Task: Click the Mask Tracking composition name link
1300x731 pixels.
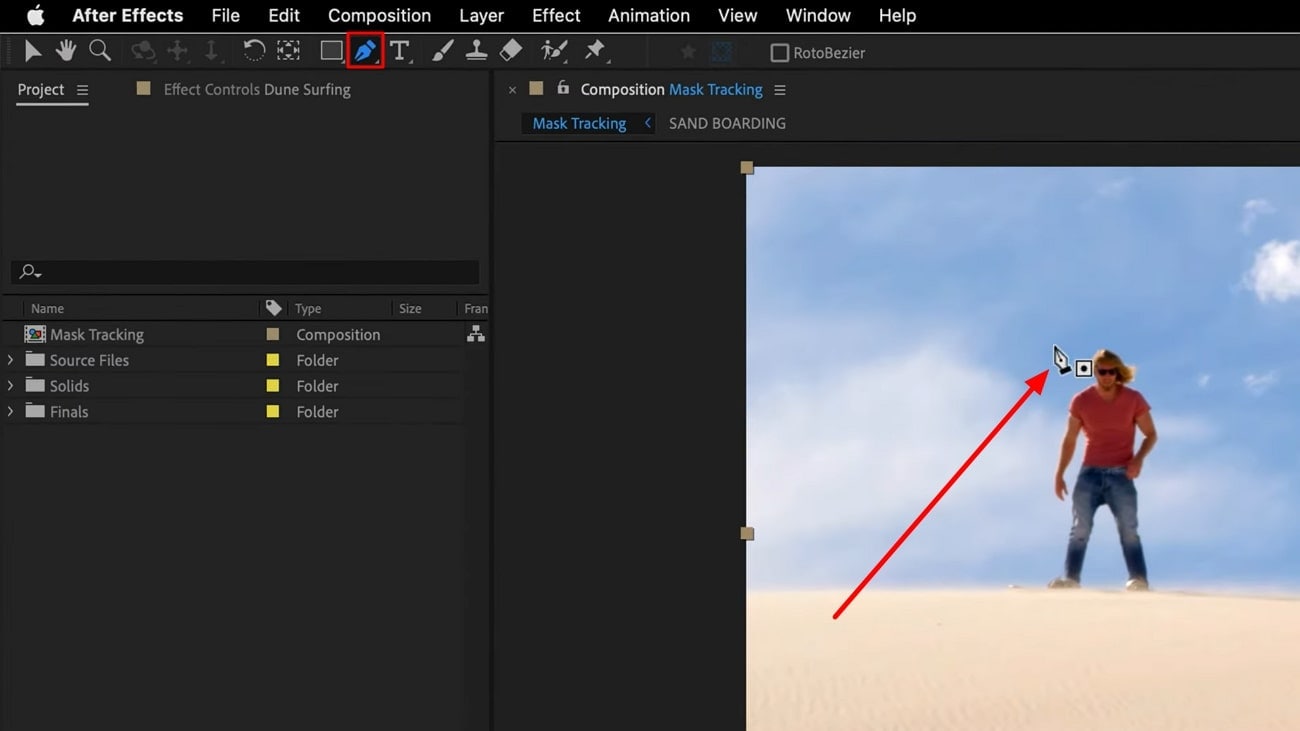Action: (x=716, y=90)
